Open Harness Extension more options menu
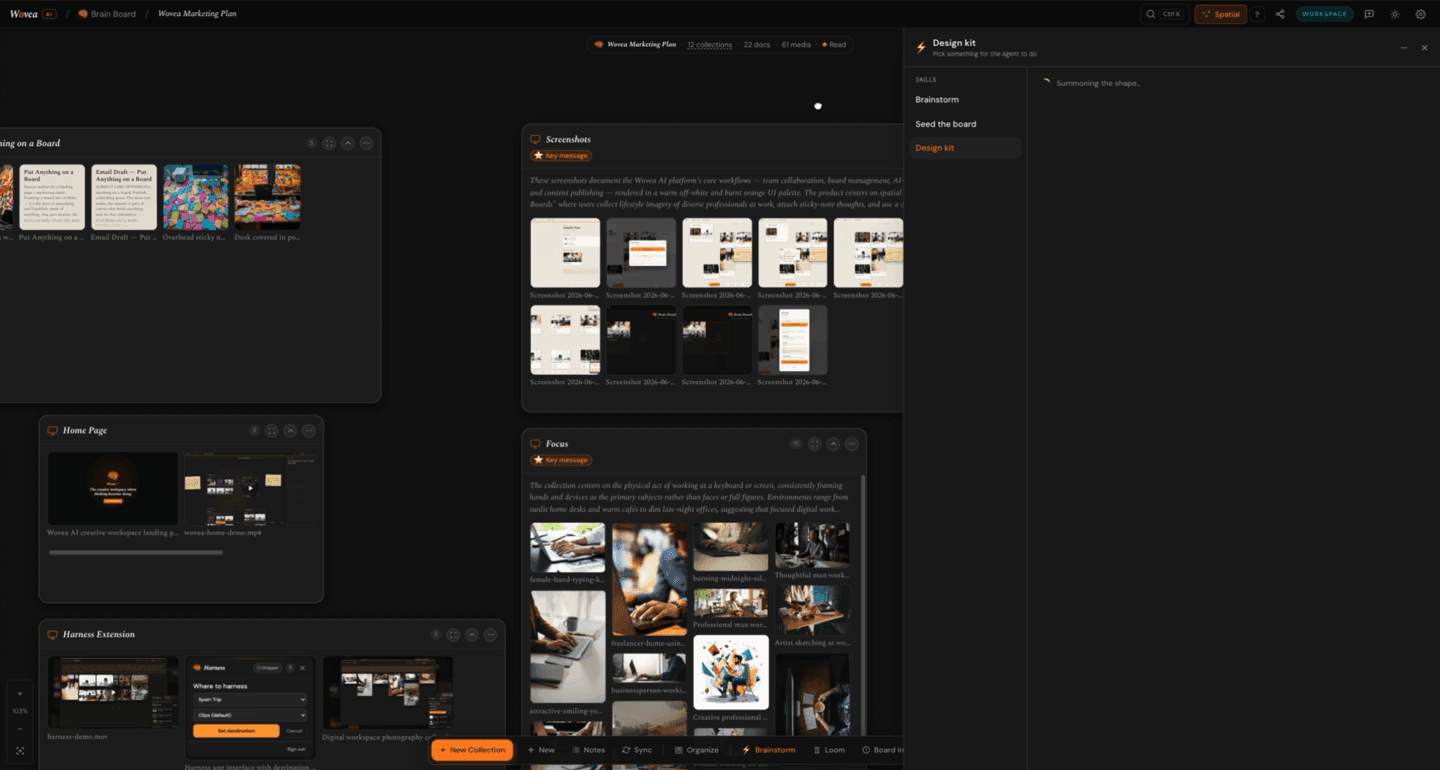The image size is (1440, 770). click(491, 635)
